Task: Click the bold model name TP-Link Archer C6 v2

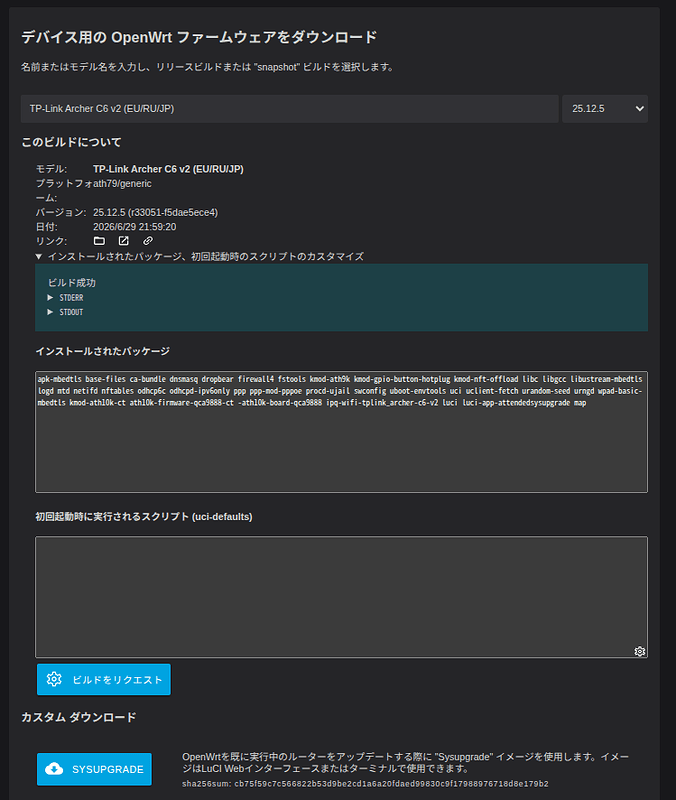Action: pyautogui.click(x=168, y=169)
